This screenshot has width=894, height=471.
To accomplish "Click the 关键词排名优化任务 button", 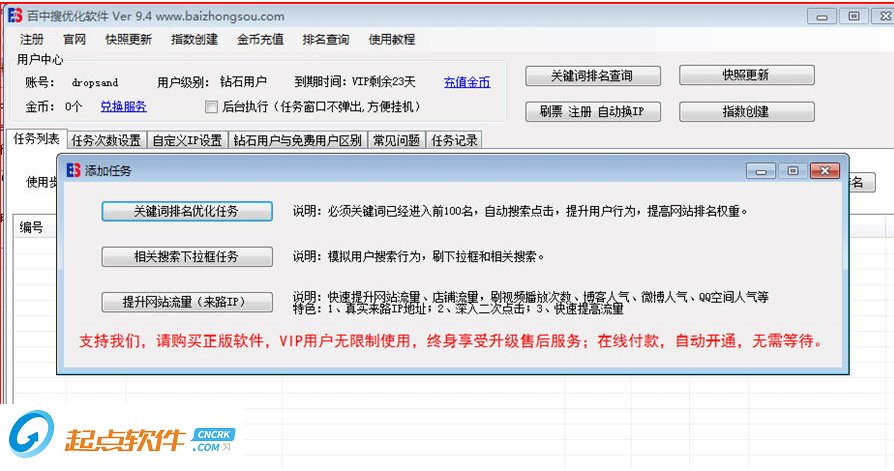I will click(x=187, y=211).
